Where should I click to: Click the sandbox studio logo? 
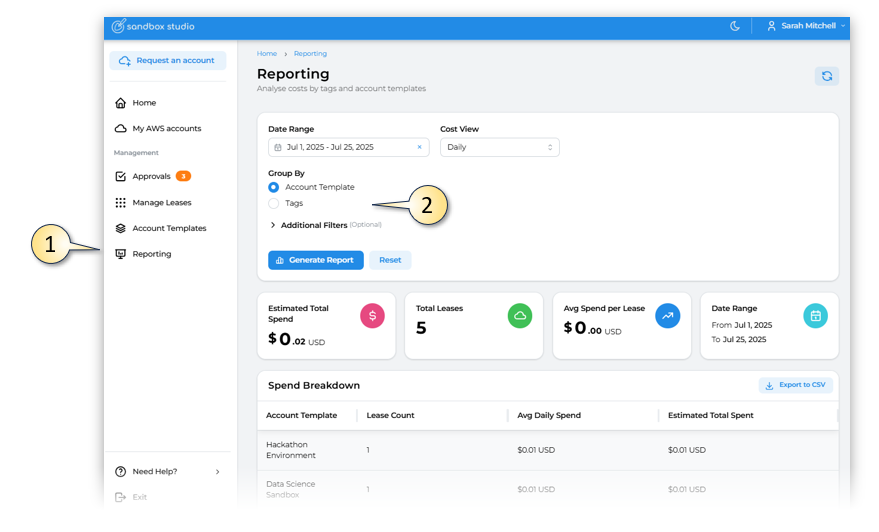(153, 26)
